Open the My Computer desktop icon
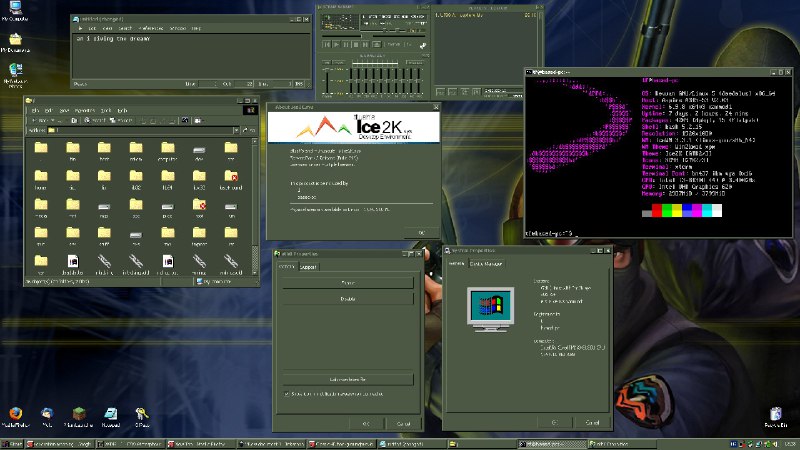800x450 pixels. [x=15, y=11]
